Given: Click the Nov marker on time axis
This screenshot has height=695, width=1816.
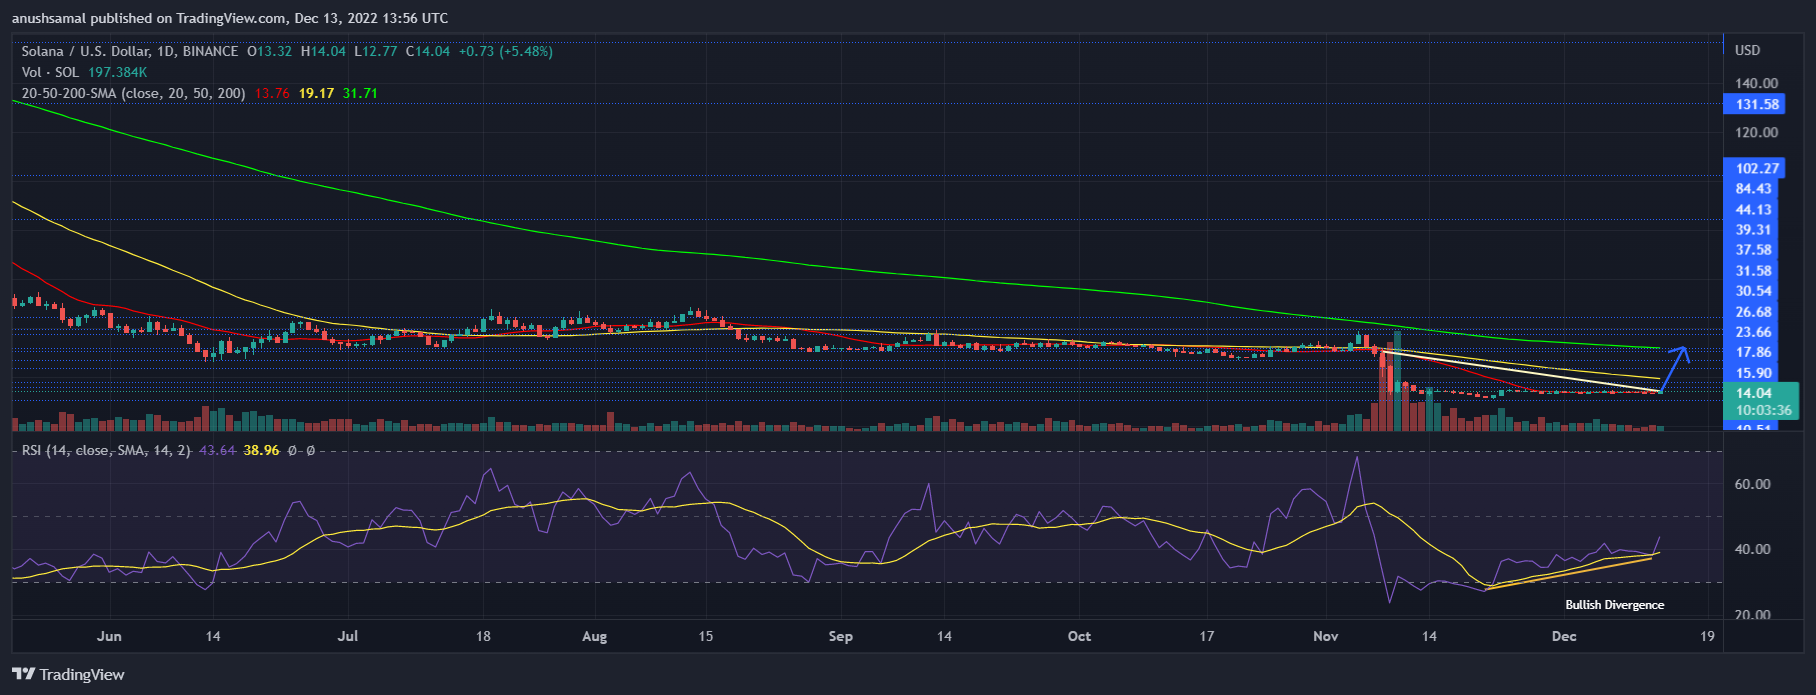Looking at the screenshot, I should (x=1325, y=636).
